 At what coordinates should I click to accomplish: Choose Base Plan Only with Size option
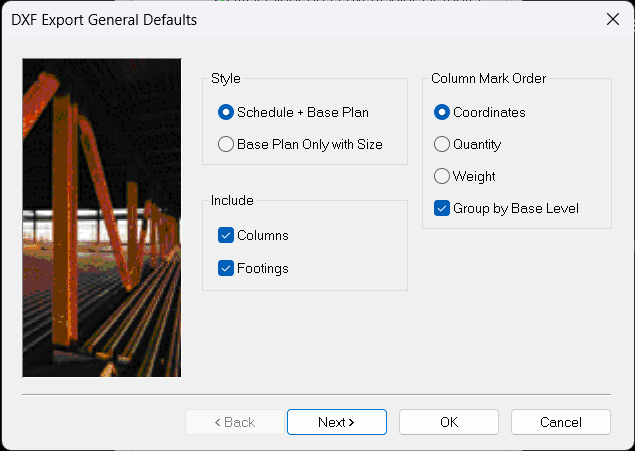226,144
